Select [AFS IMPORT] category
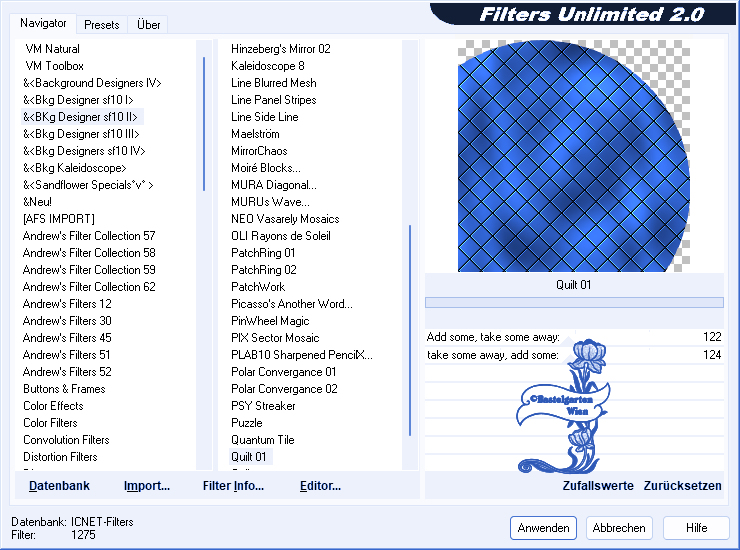This screenshot has height=550, width=740. coord(59,219)
